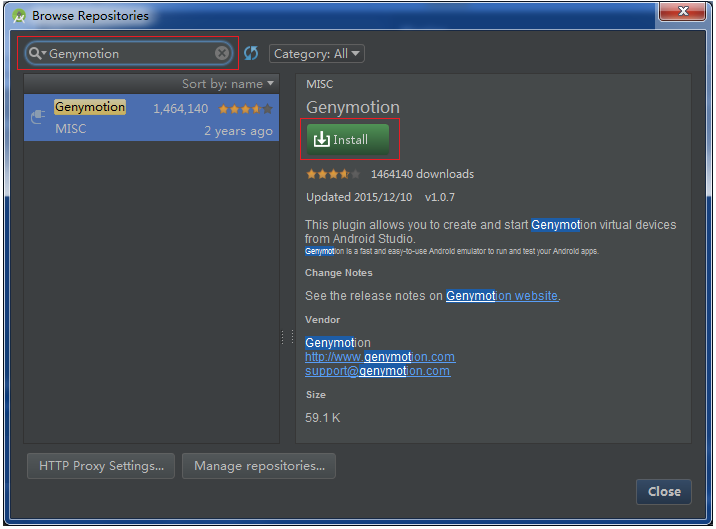Click the 'Vendor' heading
The height and width of the screenshot is (529, 716).
322,320
